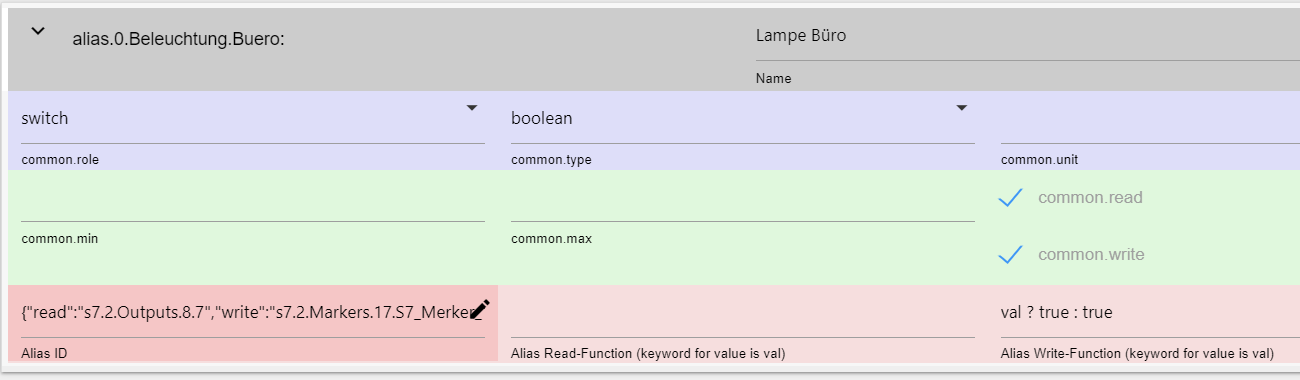Toggle the common.write checkmark

click(1010, 255)
